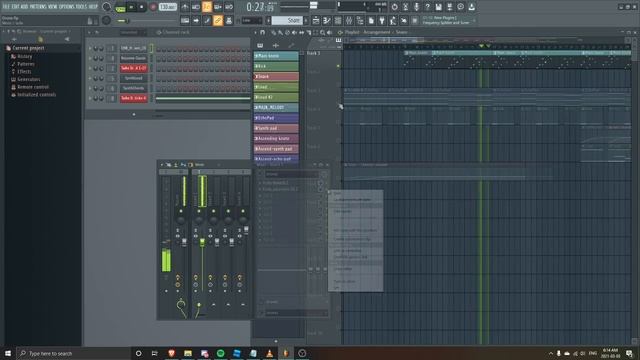Expand Initialized controls folder in browser
The height and width of the screenshot is (360, 640).
[36, 95]
